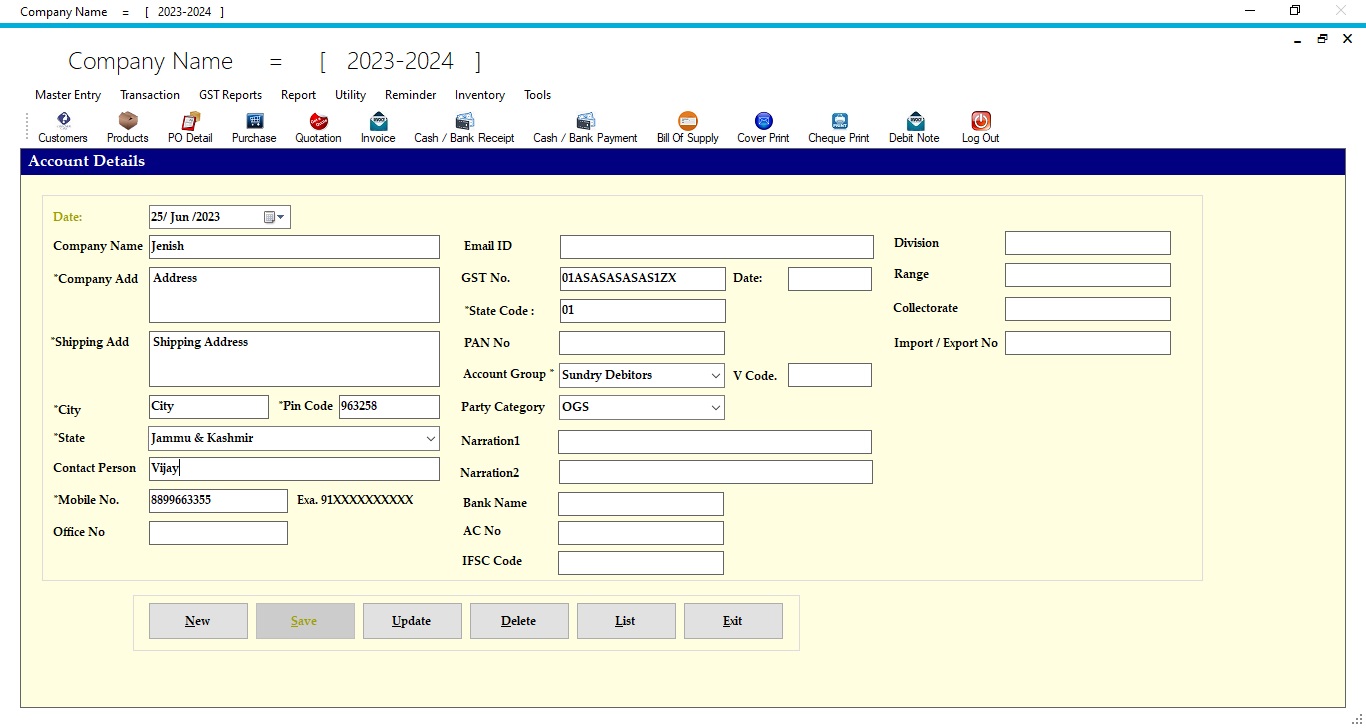Click the Update button
This screenshot has width=1366, height=728.
(412, 621)
